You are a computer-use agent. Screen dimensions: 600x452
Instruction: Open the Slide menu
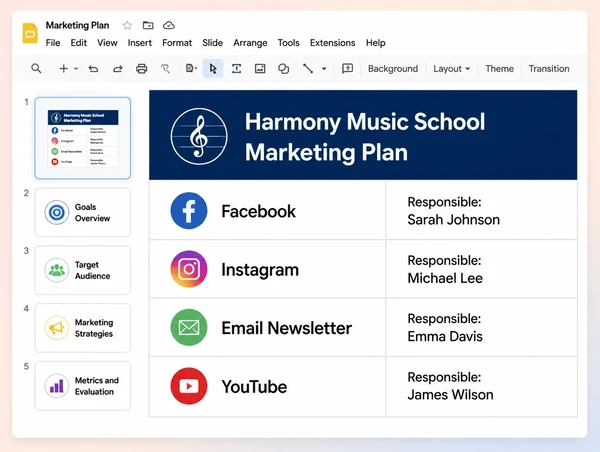click(x=212, y=43)
